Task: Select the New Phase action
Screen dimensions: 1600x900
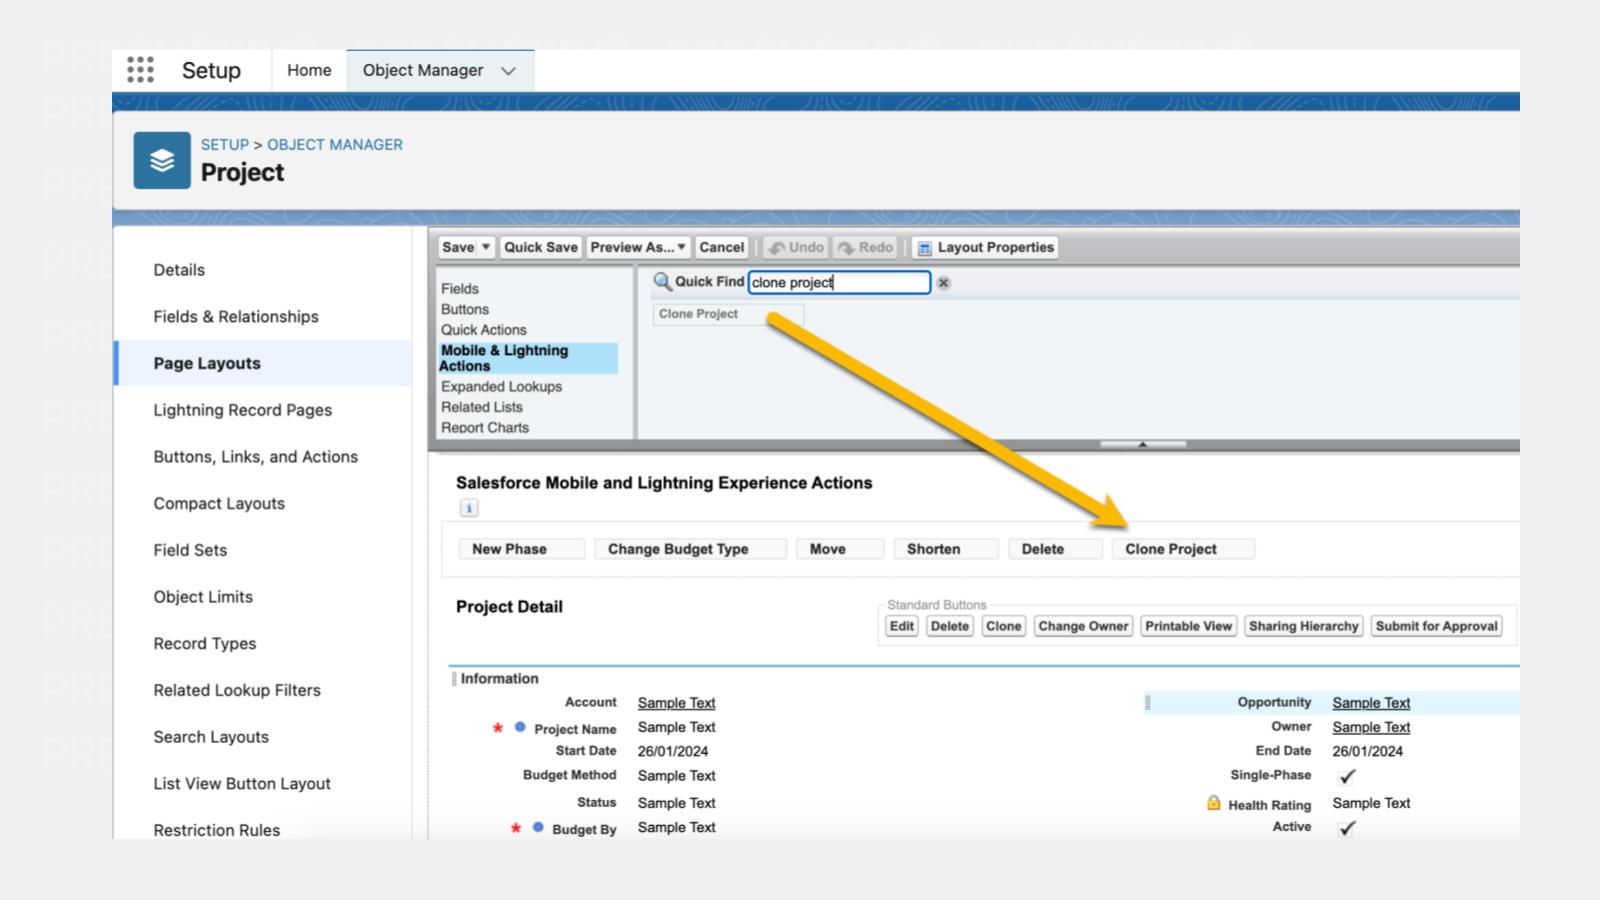Action: pyautogui.click(x=521, y=549)
